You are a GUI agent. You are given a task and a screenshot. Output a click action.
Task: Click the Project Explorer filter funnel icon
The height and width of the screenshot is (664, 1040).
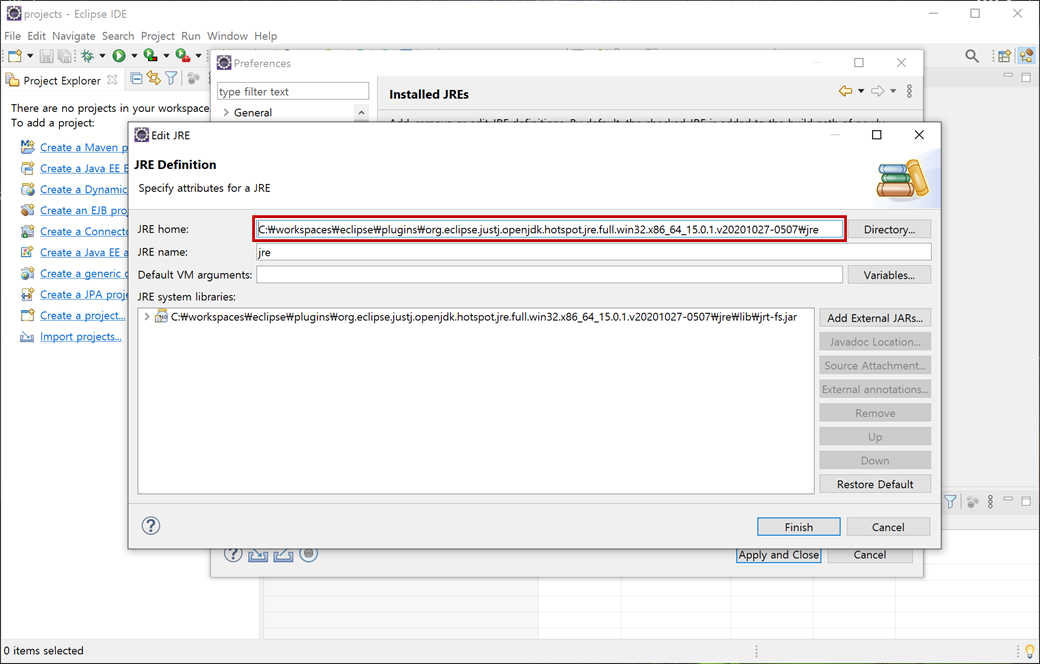pyautogui.click(x=171, y=79)
